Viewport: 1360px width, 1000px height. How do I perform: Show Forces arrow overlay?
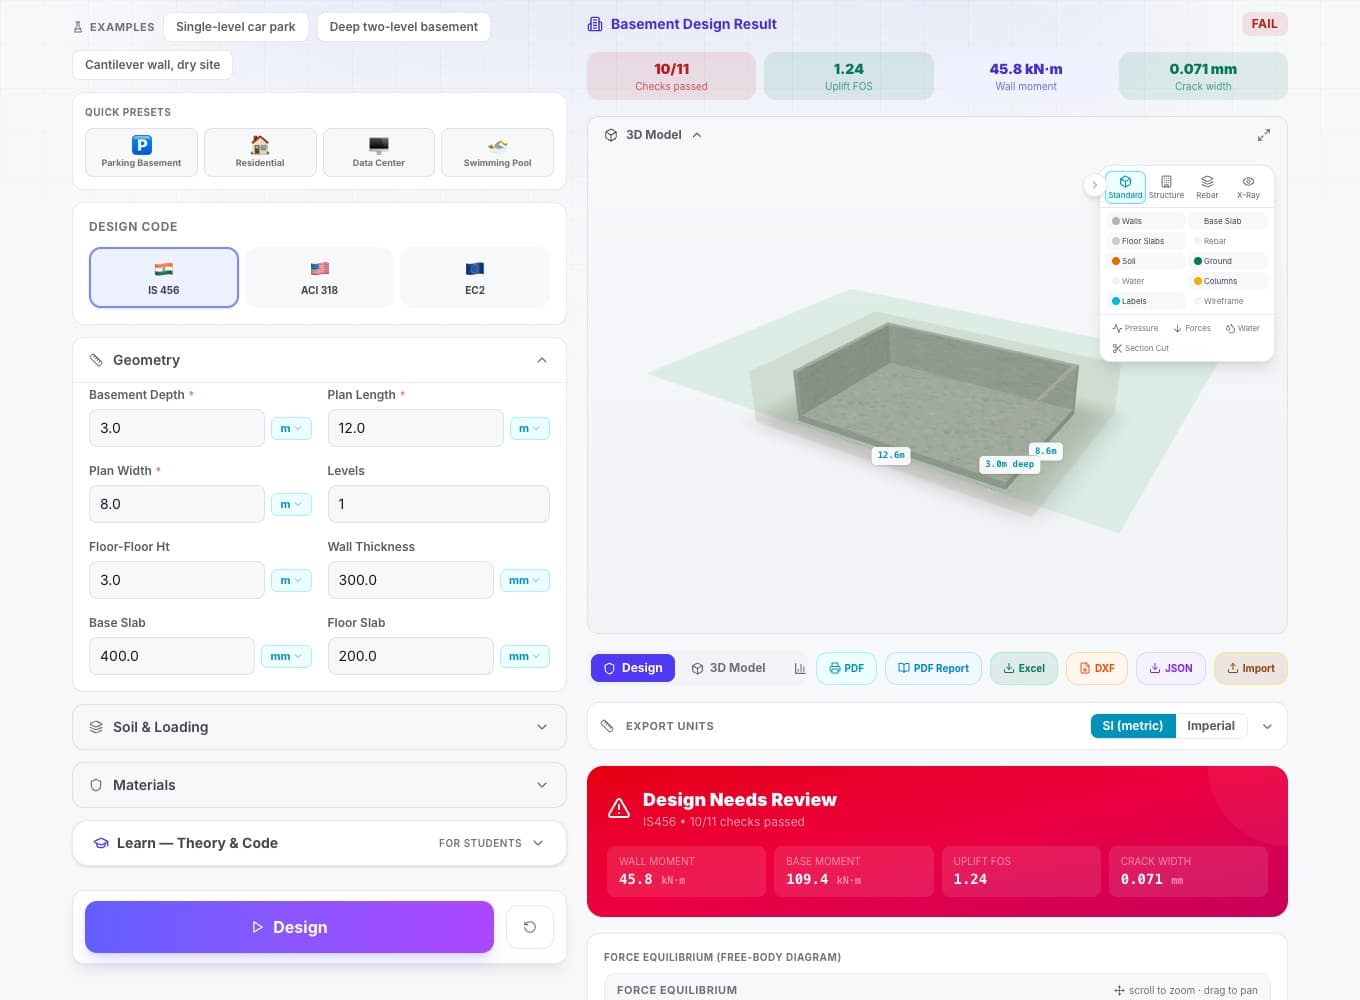(x=1192, y=328)
